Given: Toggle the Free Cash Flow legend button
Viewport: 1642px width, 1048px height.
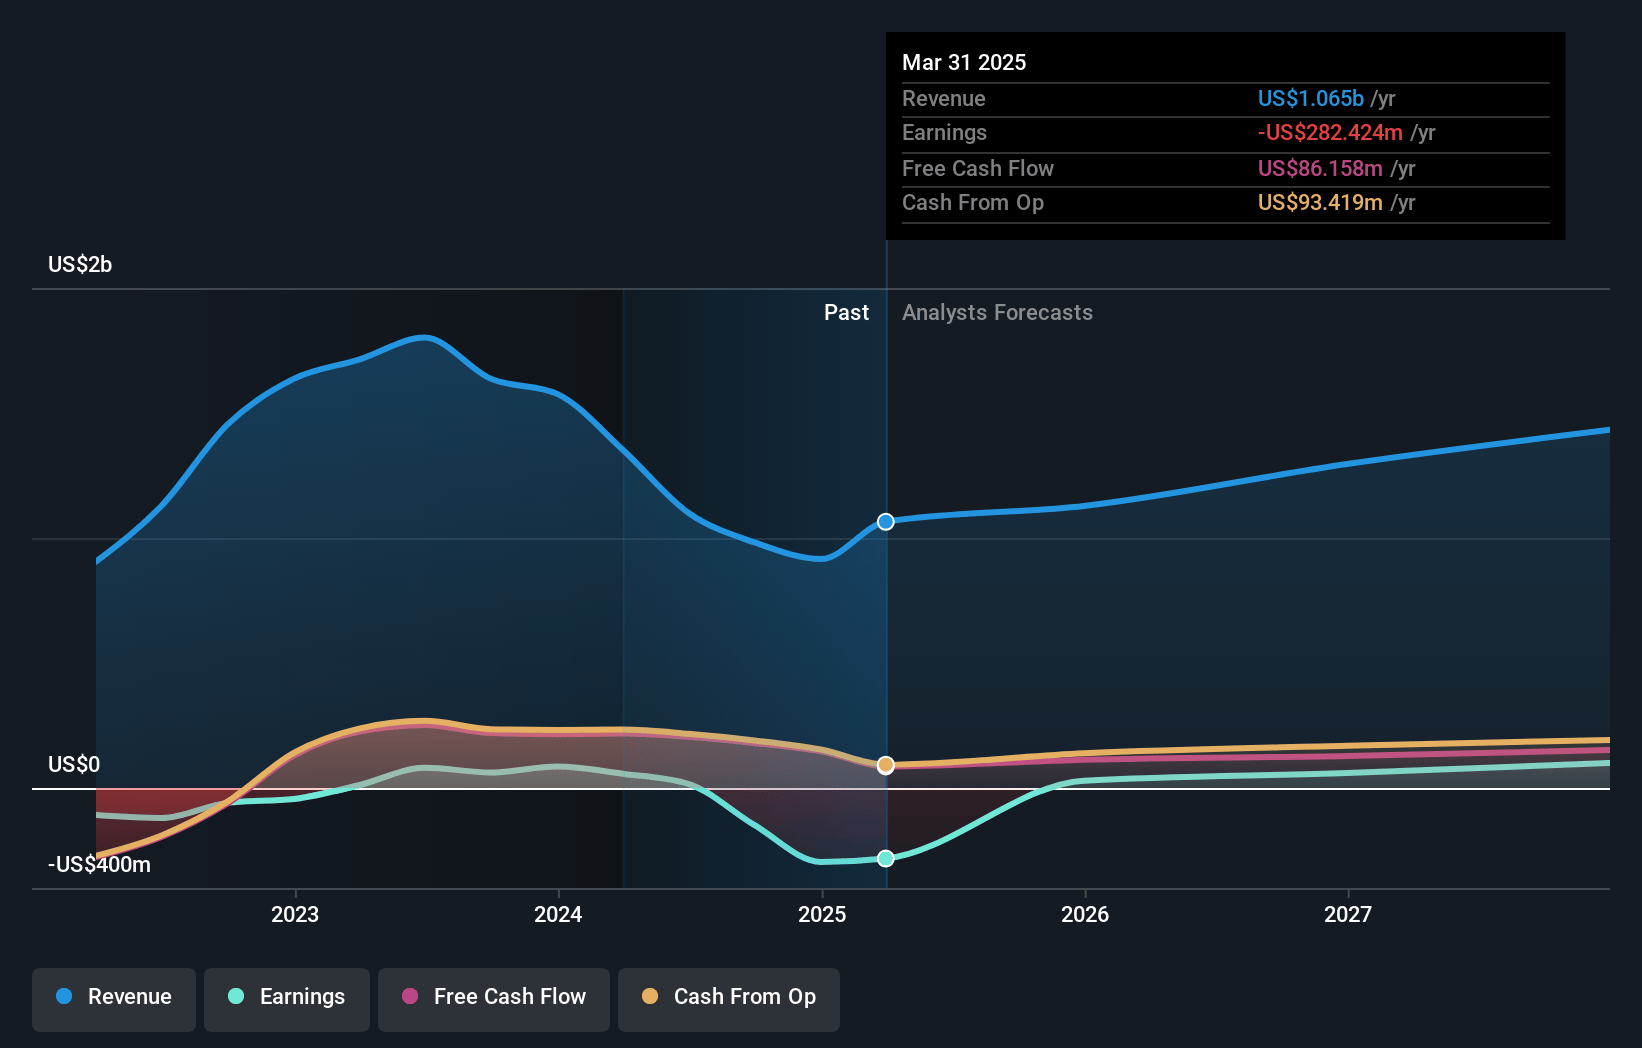Looking at the screenshot, I should 494,999.
